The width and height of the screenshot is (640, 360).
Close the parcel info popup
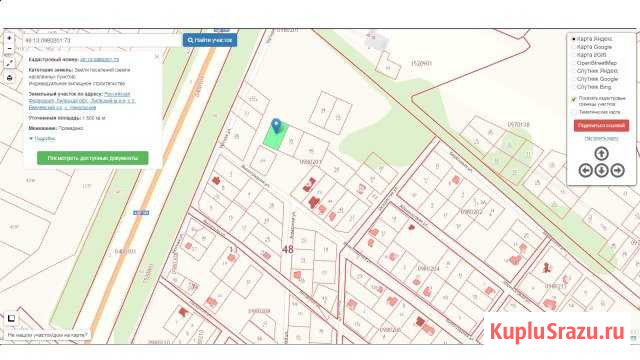point(157,57)
